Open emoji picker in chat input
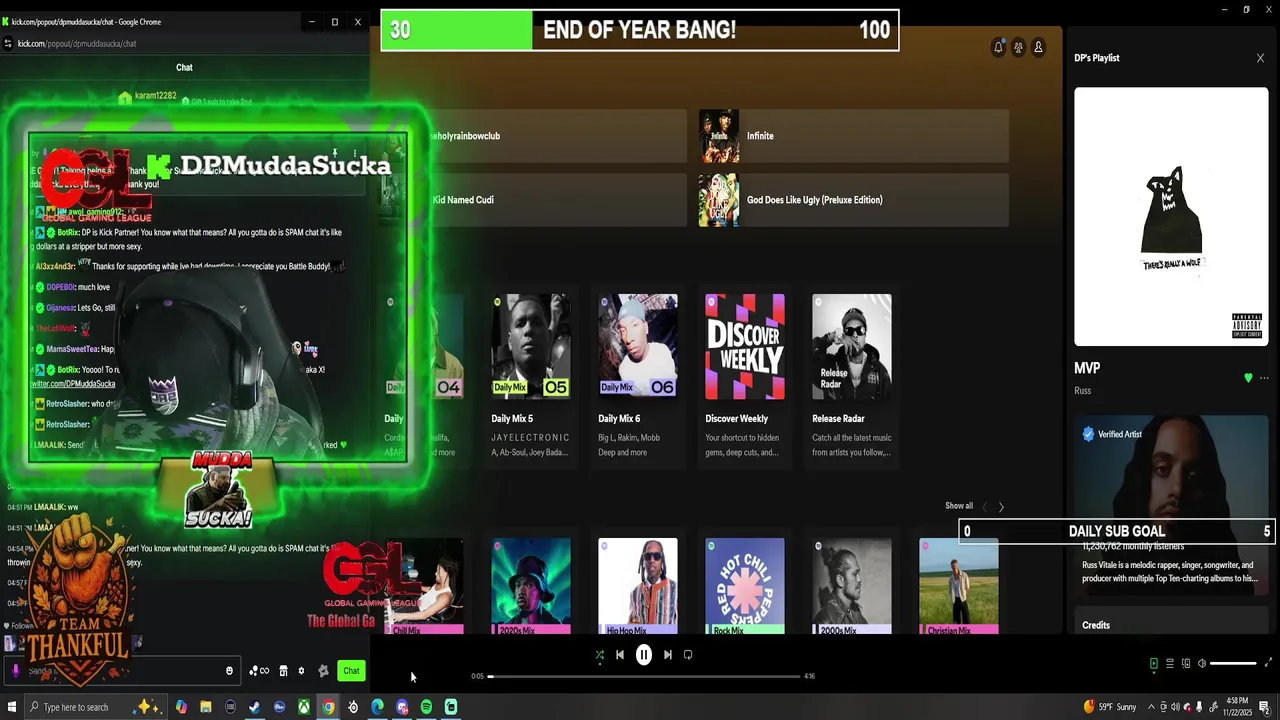The image size is (1280, 720). (x=229, y=671)
